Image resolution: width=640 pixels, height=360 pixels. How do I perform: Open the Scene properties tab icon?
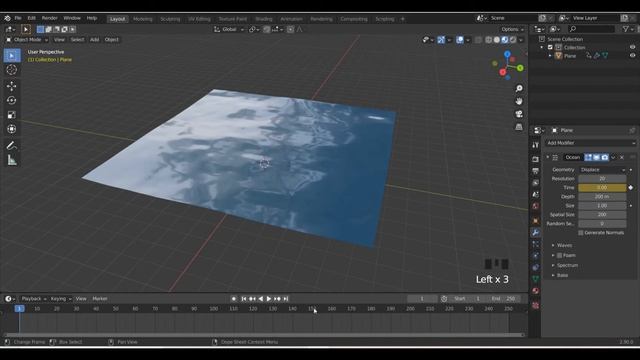click(536, 195)
